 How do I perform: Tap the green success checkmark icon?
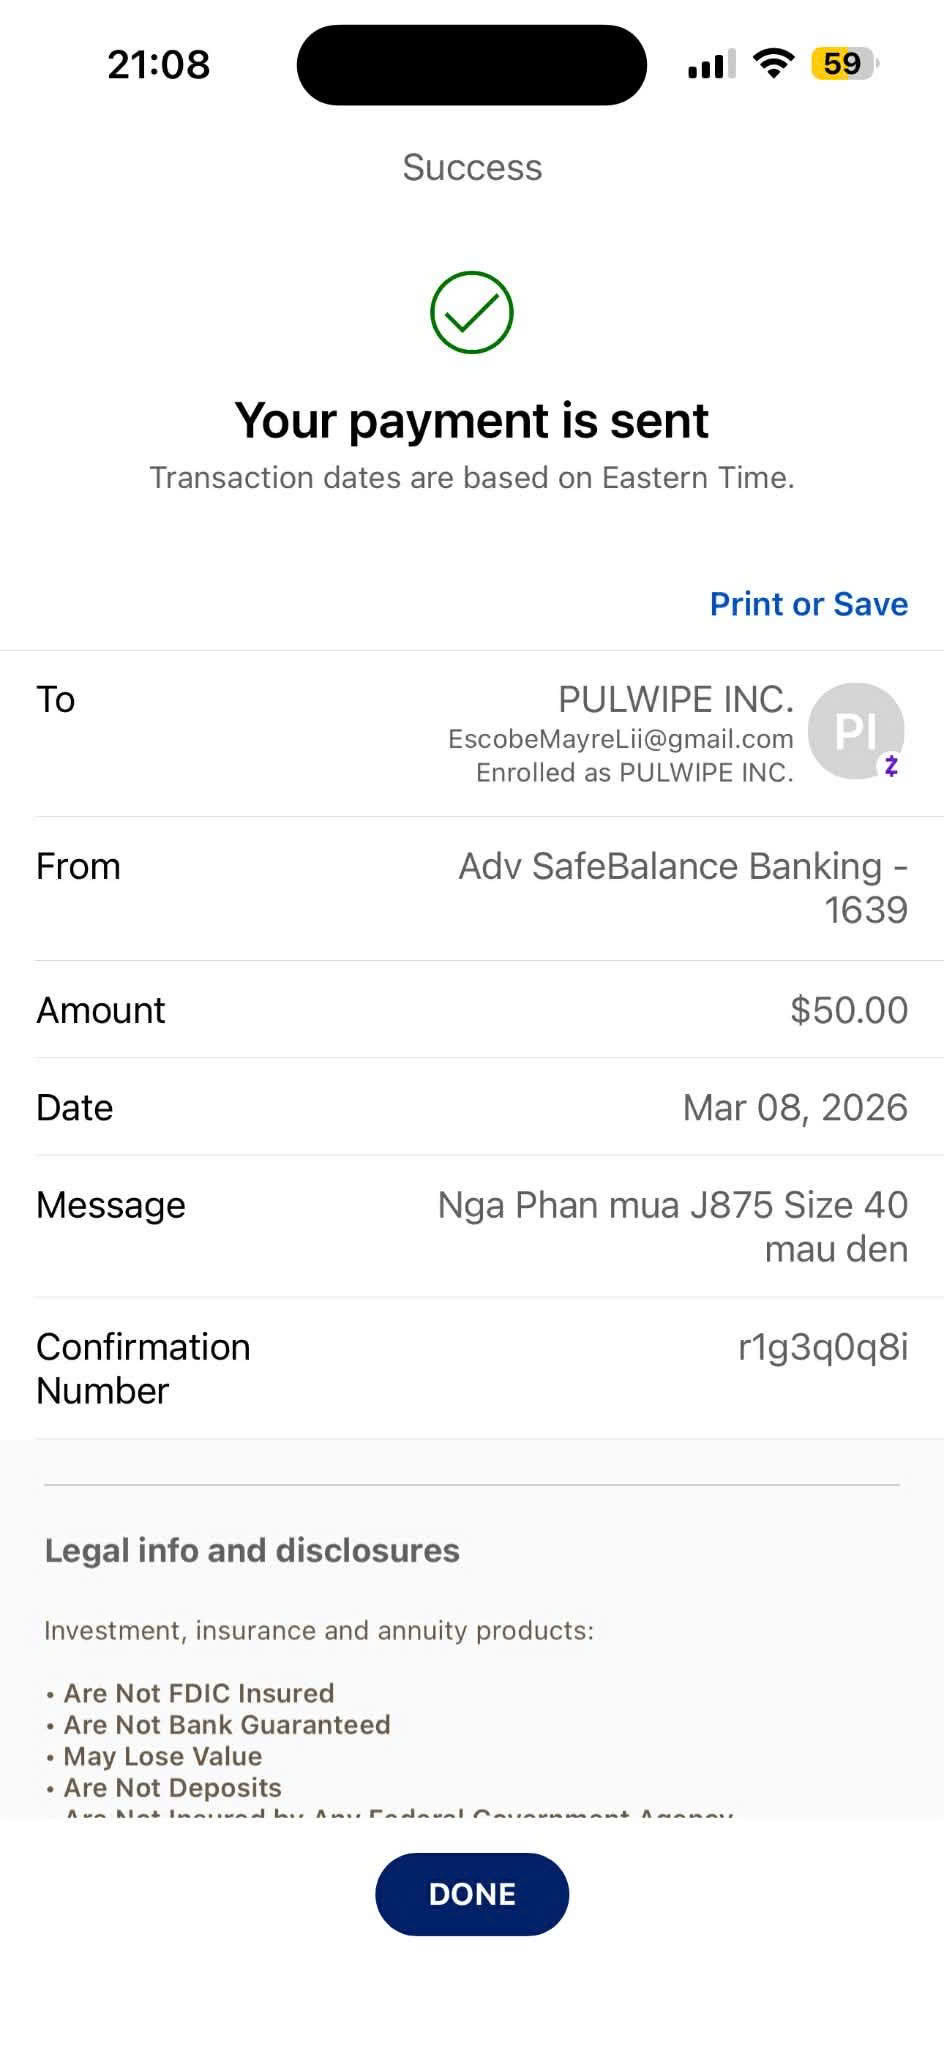[x=472, y=312]
